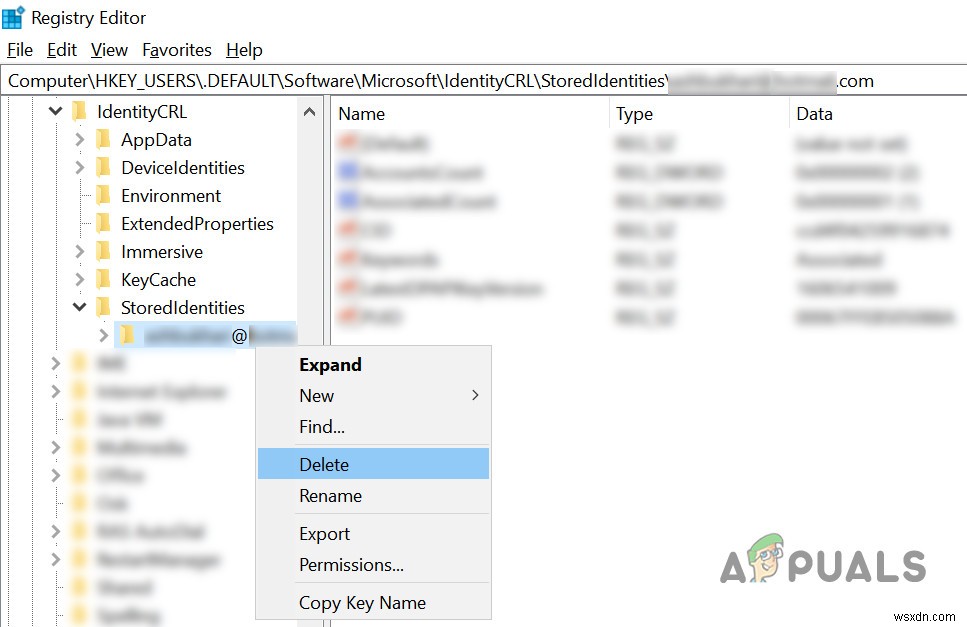Viewport: 967px width, 627px height.
Task: Select the DeviceIdentities tree item
Action: click(x=183, y=168)
